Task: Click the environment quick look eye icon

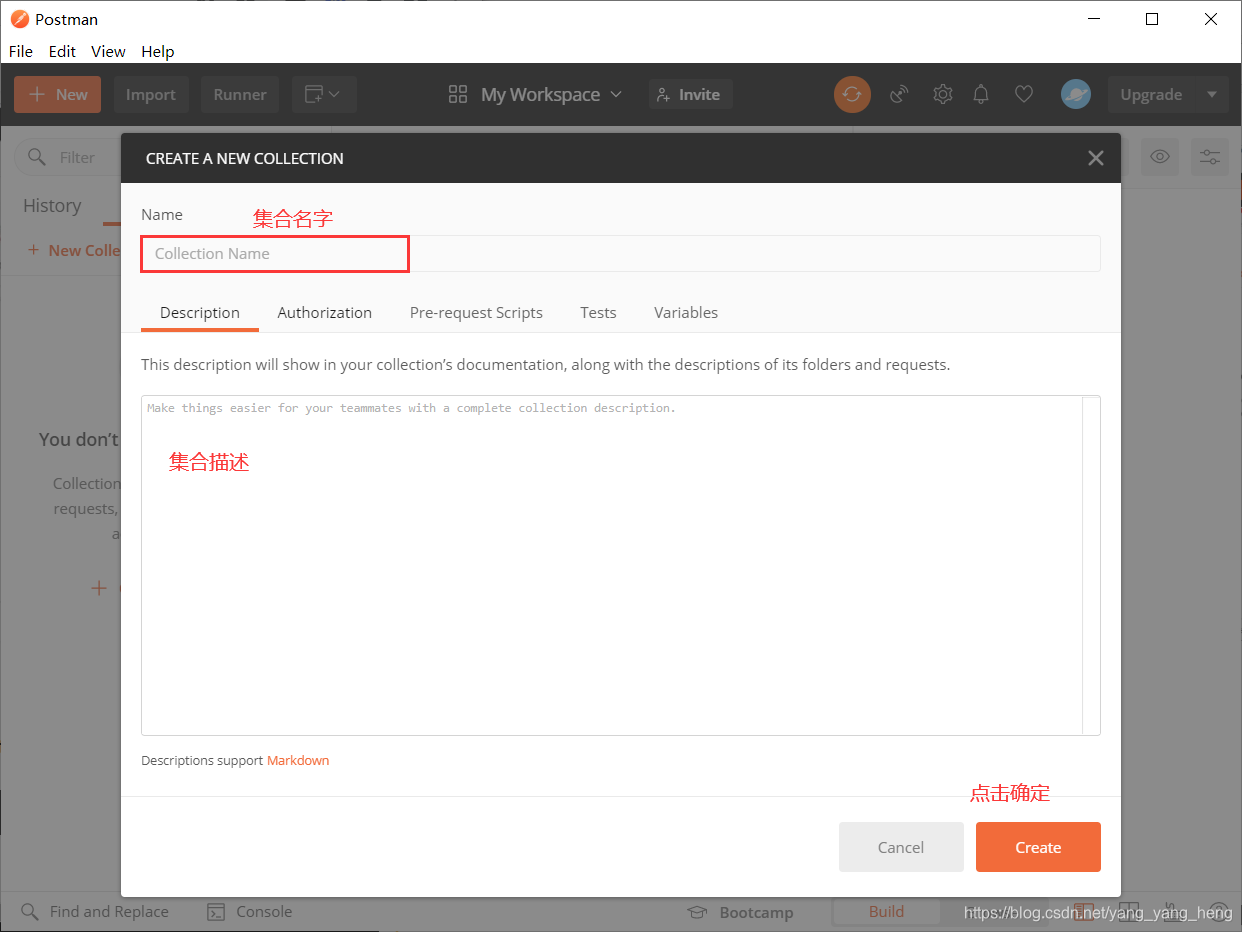Action: pos(1160,157)
